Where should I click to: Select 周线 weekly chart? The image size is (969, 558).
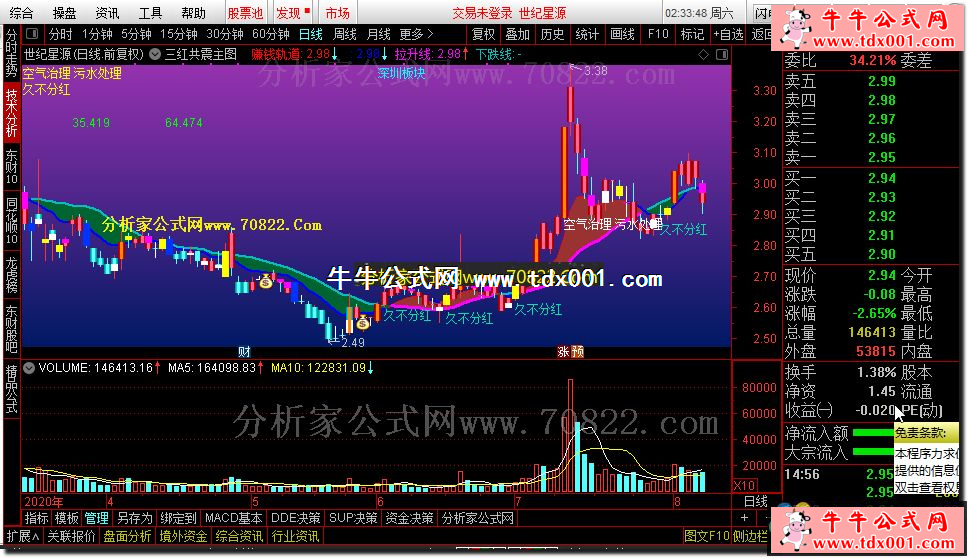[x=345, y=34]
